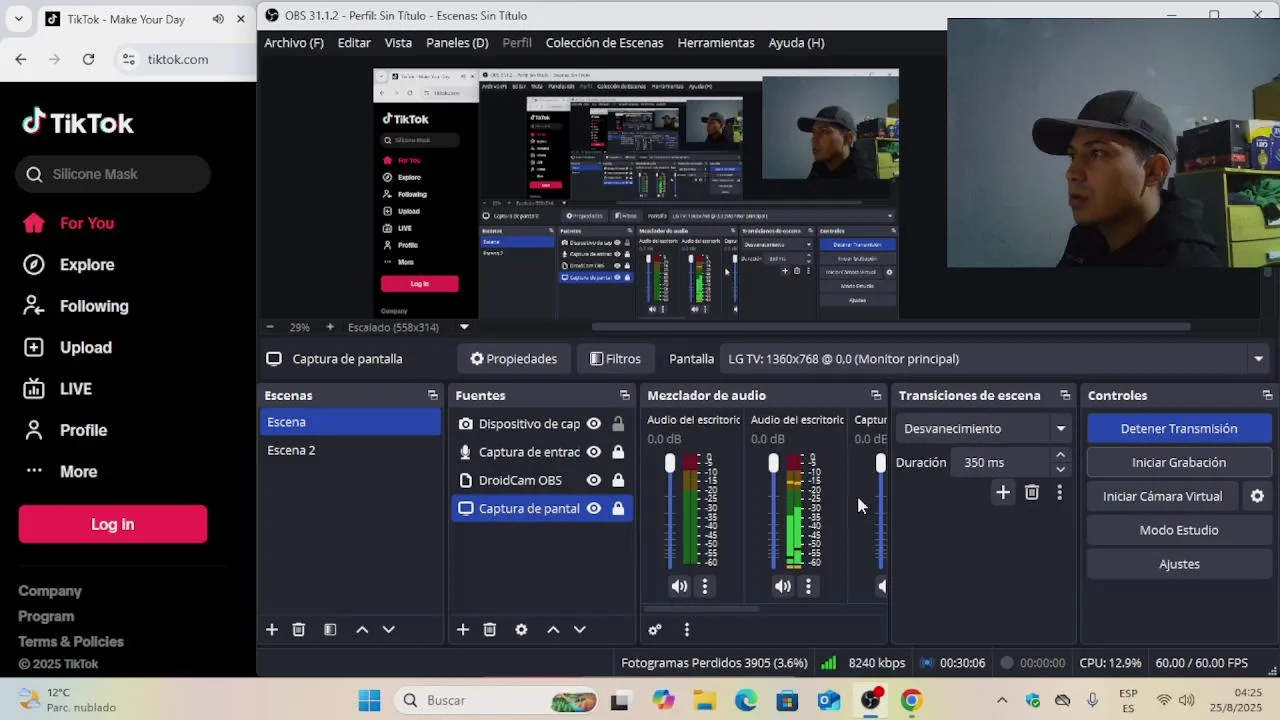Viewport: 1280px width, 720px height.
Task: Toggle lock on Captura de entrada source
Action: point(618,452)
